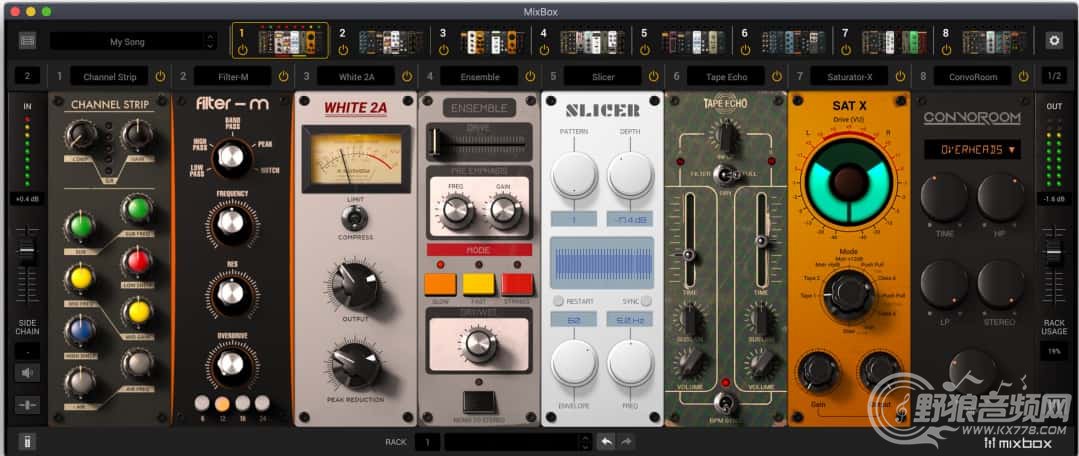Select rack chain 4 thumbnail

pos(592,41)
